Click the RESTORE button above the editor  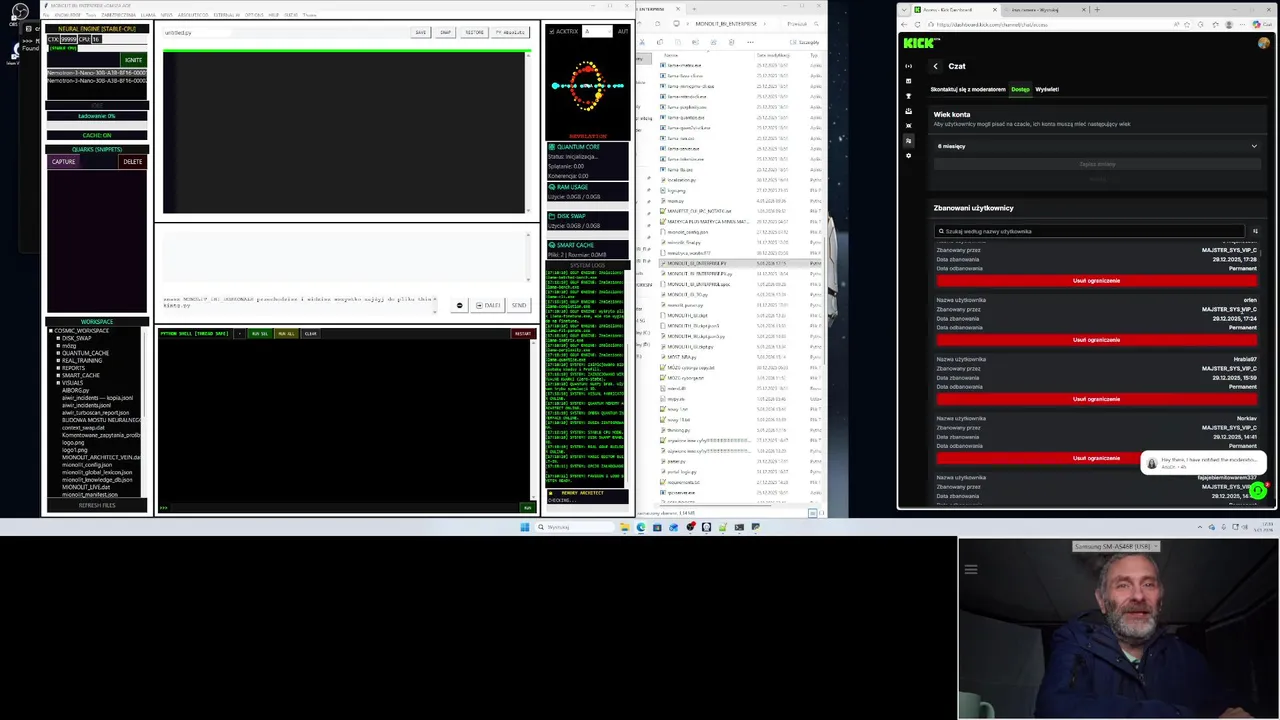click(474, 32)
